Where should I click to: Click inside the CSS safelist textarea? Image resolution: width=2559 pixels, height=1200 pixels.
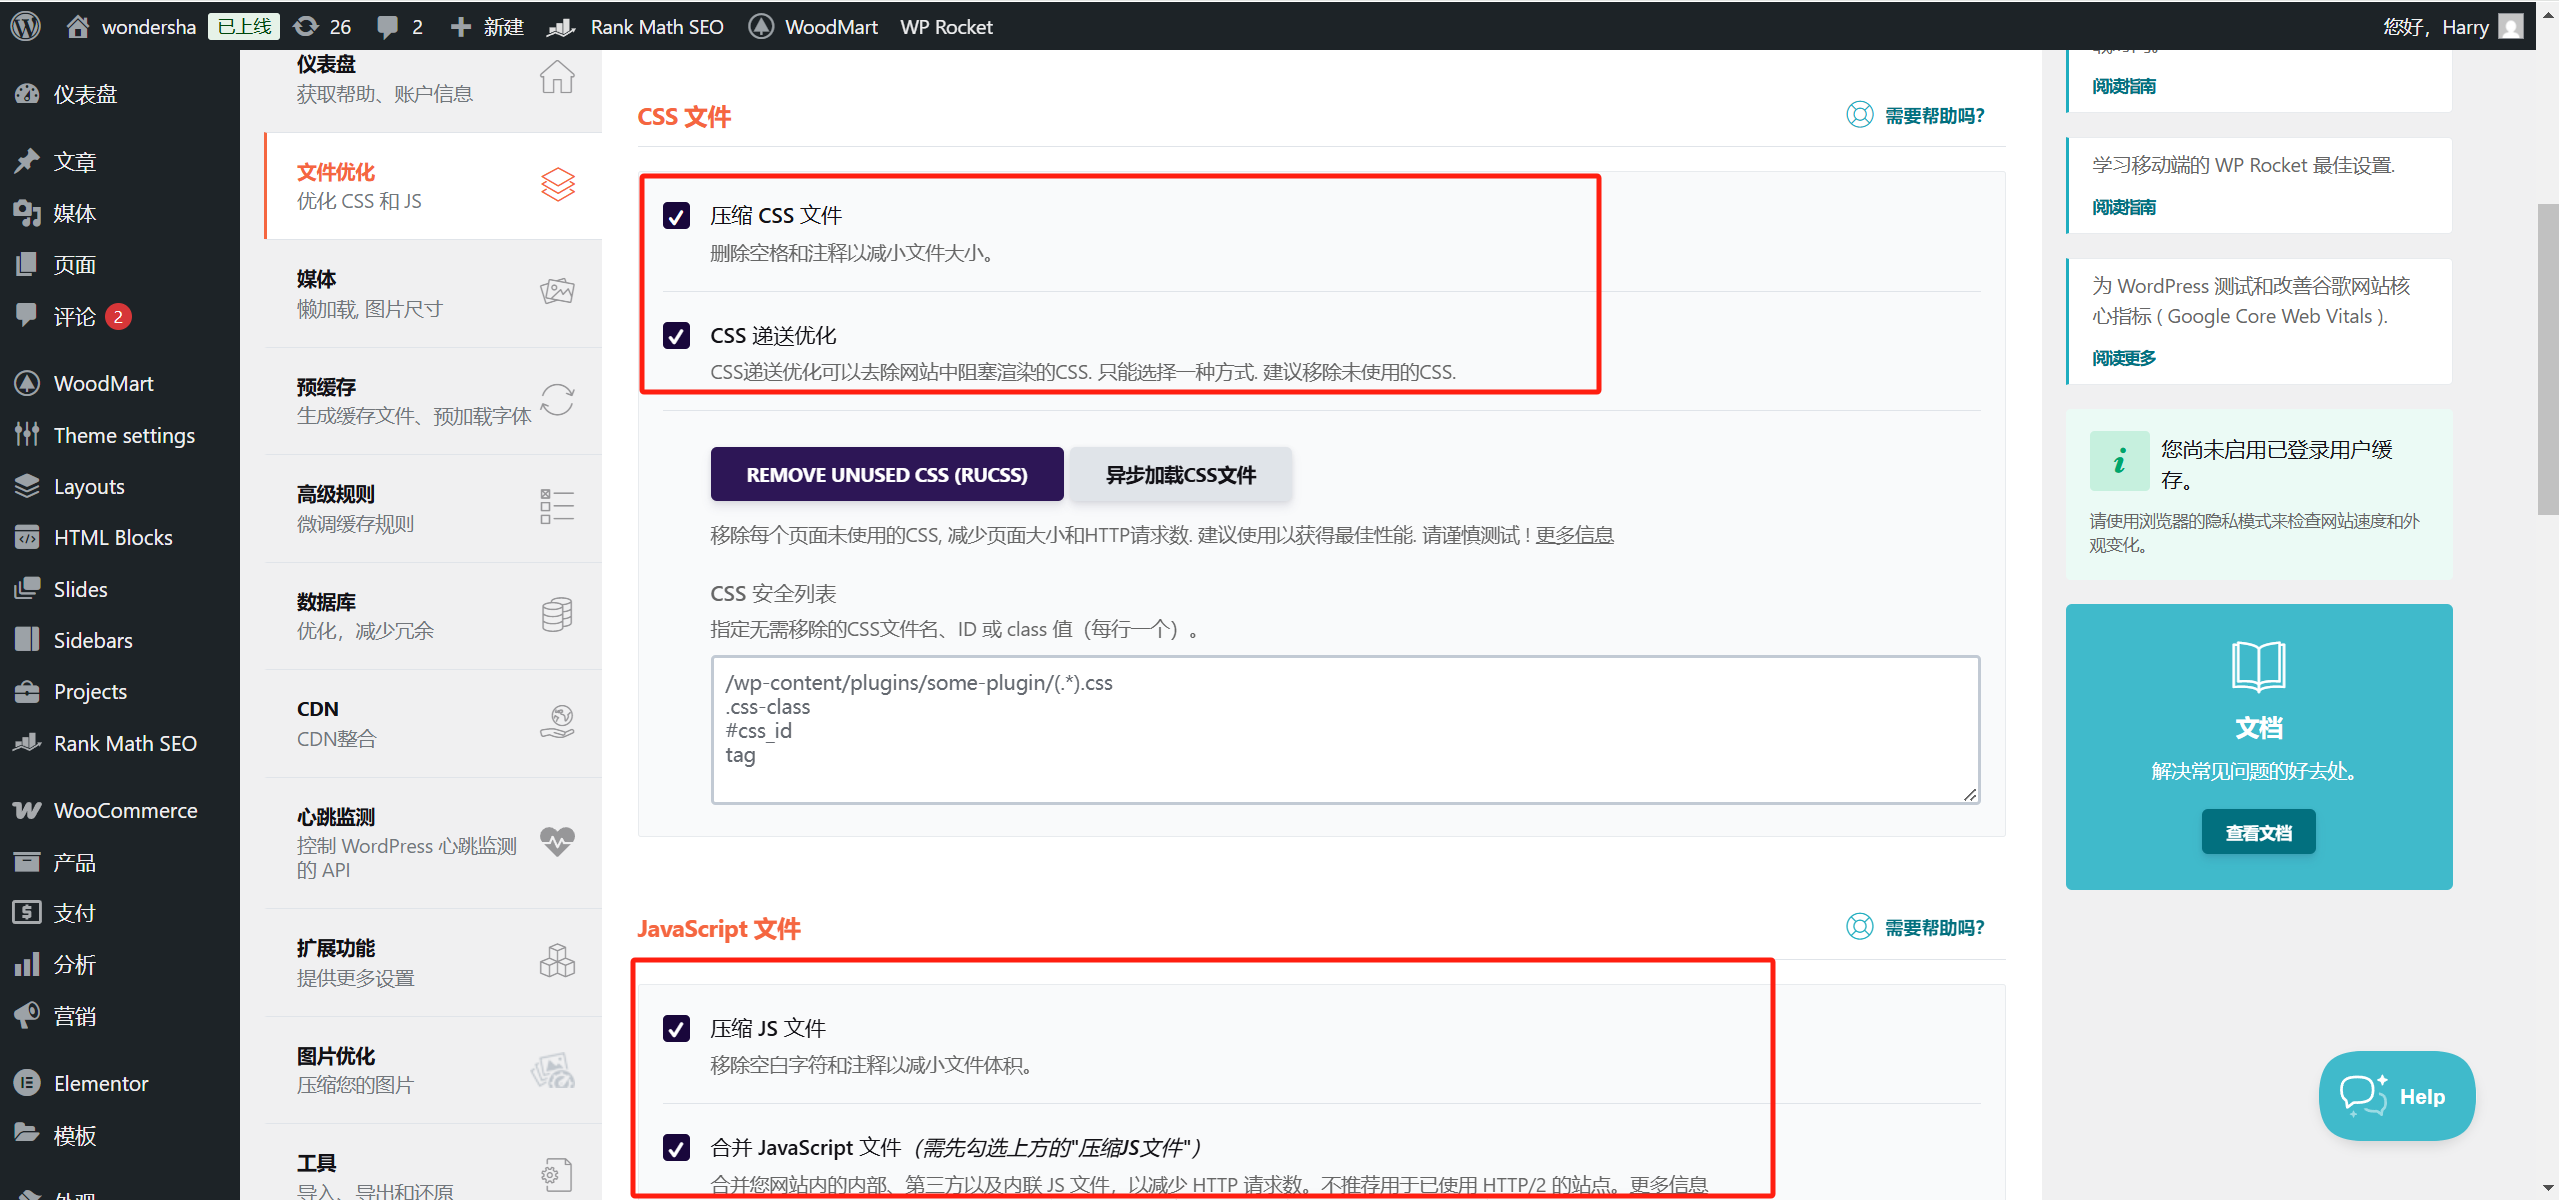pos(1345,730)
